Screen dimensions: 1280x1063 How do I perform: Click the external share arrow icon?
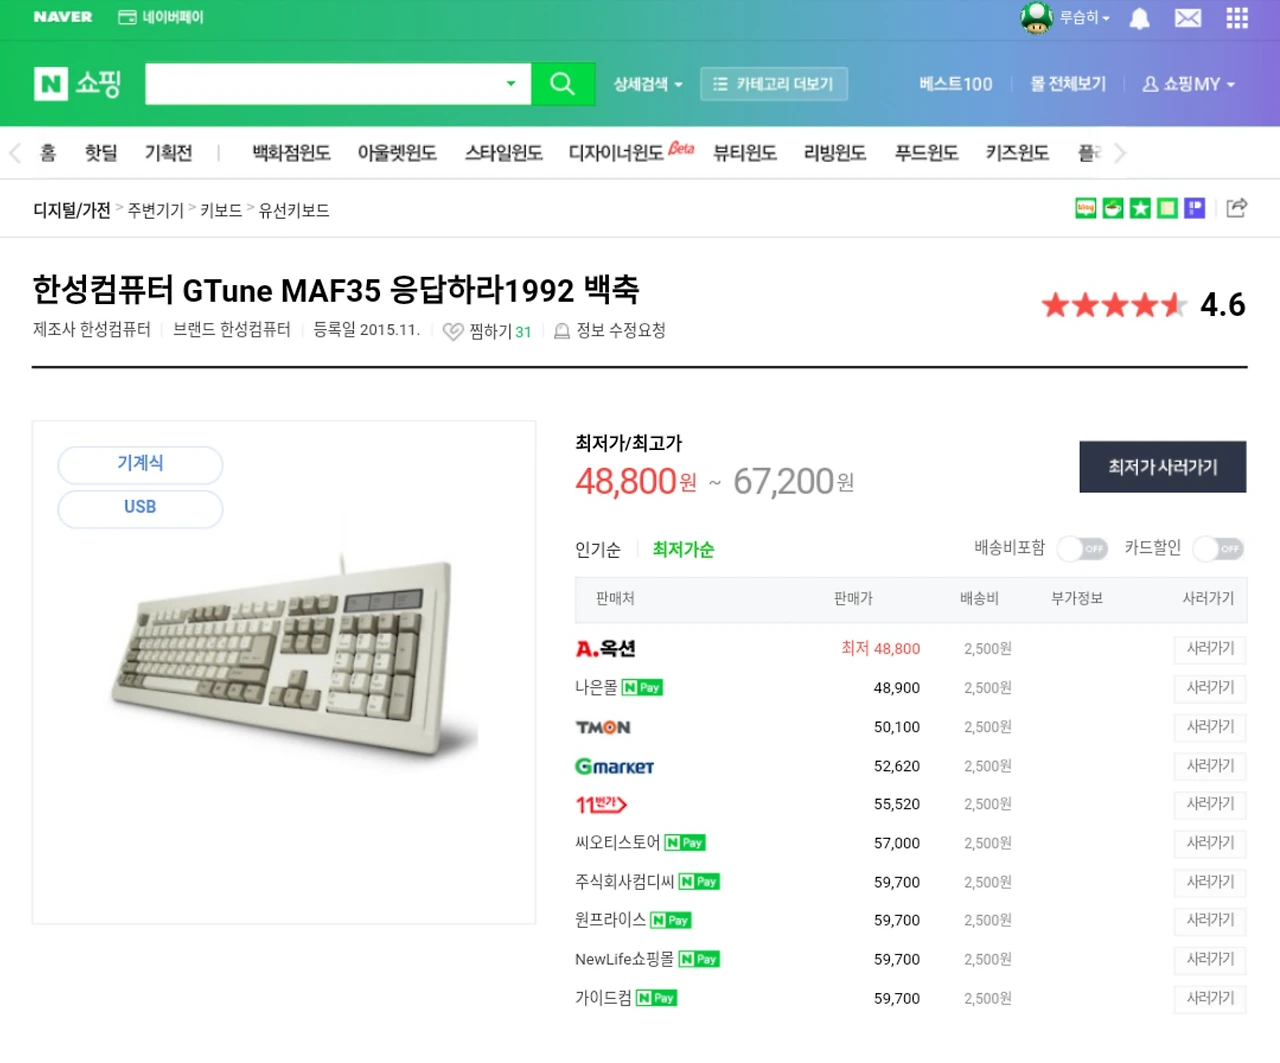[x=1237, y=208]
